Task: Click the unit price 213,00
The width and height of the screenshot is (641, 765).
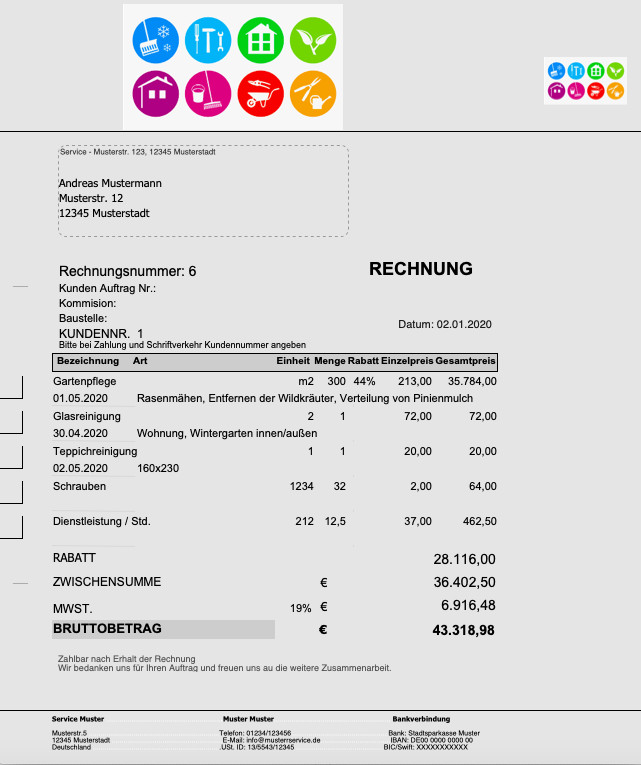Action: [415, 382]
